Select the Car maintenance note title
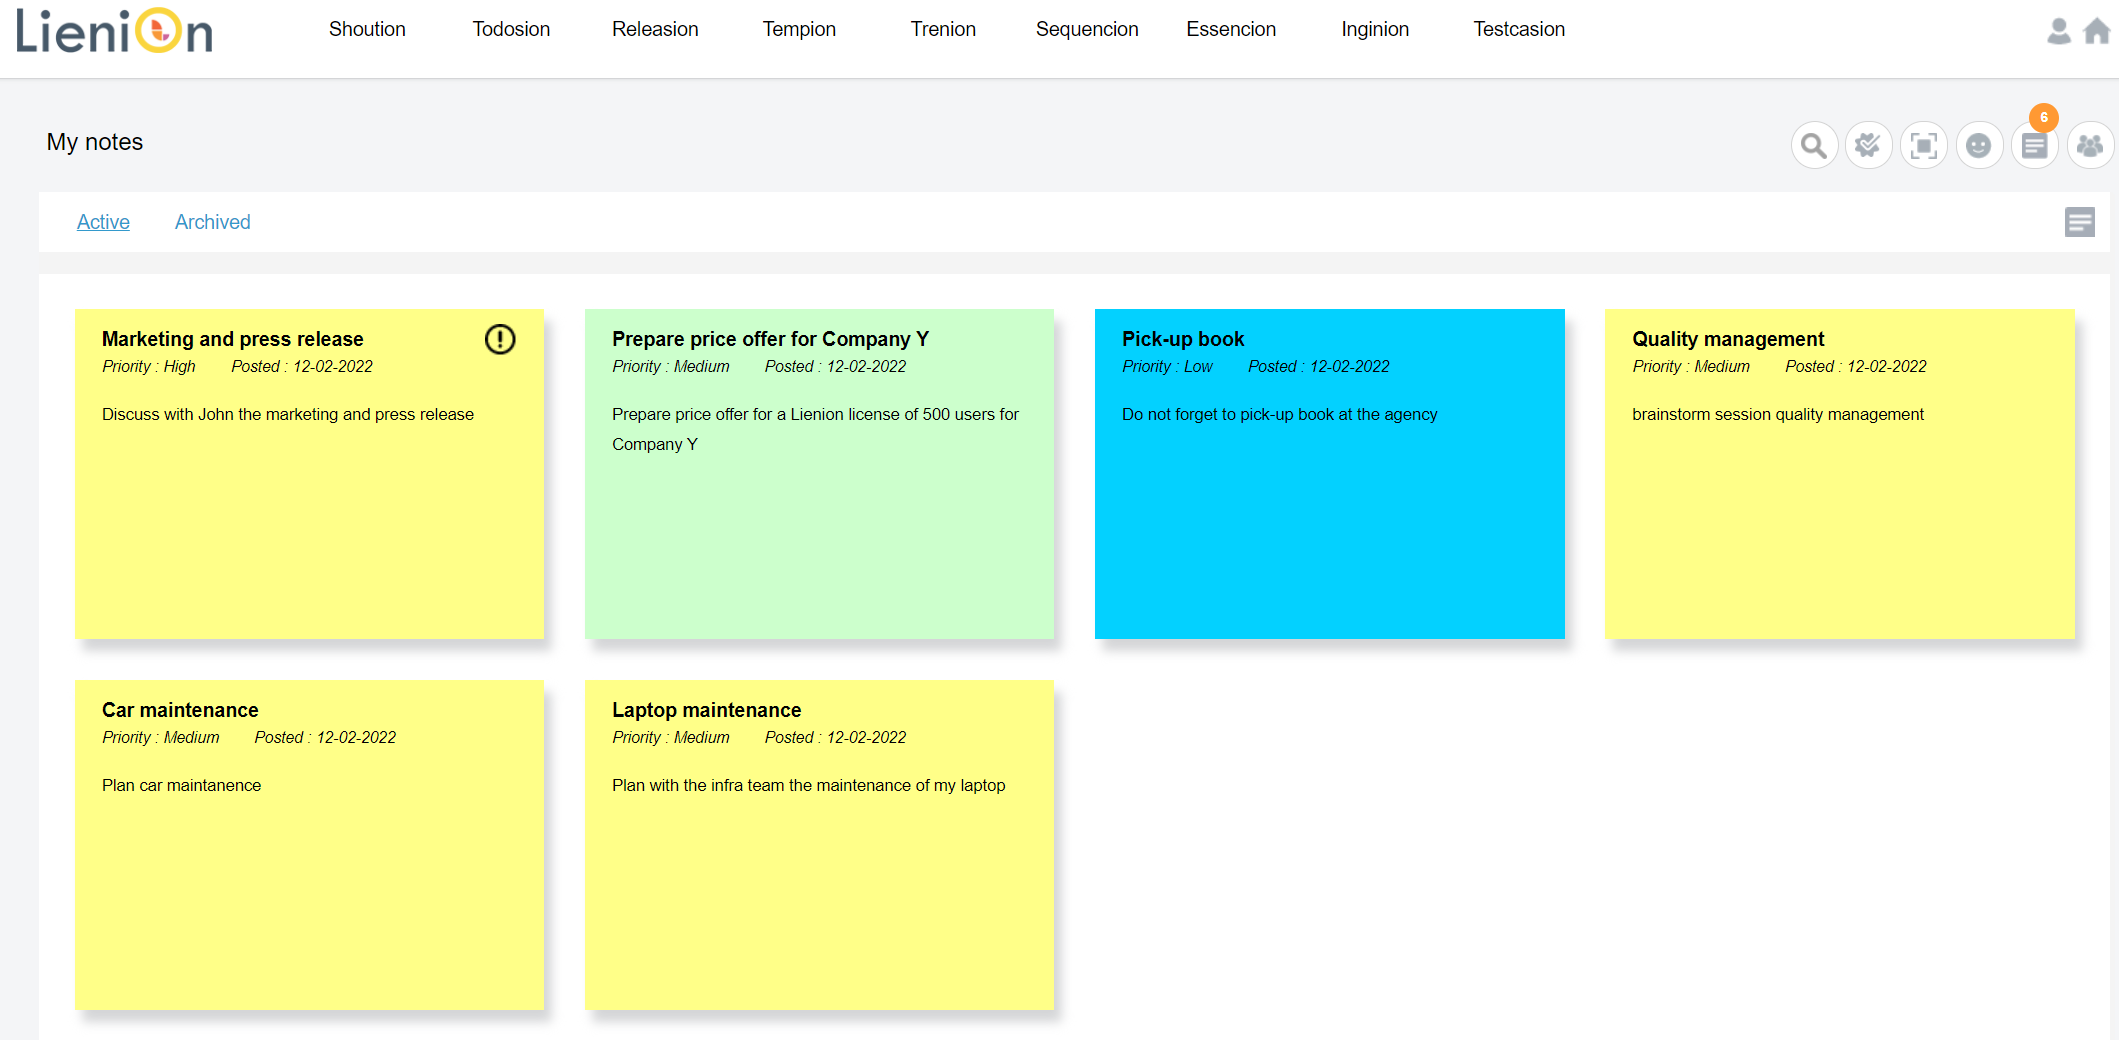The width and height of the screenshot is (2119, 1040). (x=180, y=710)
